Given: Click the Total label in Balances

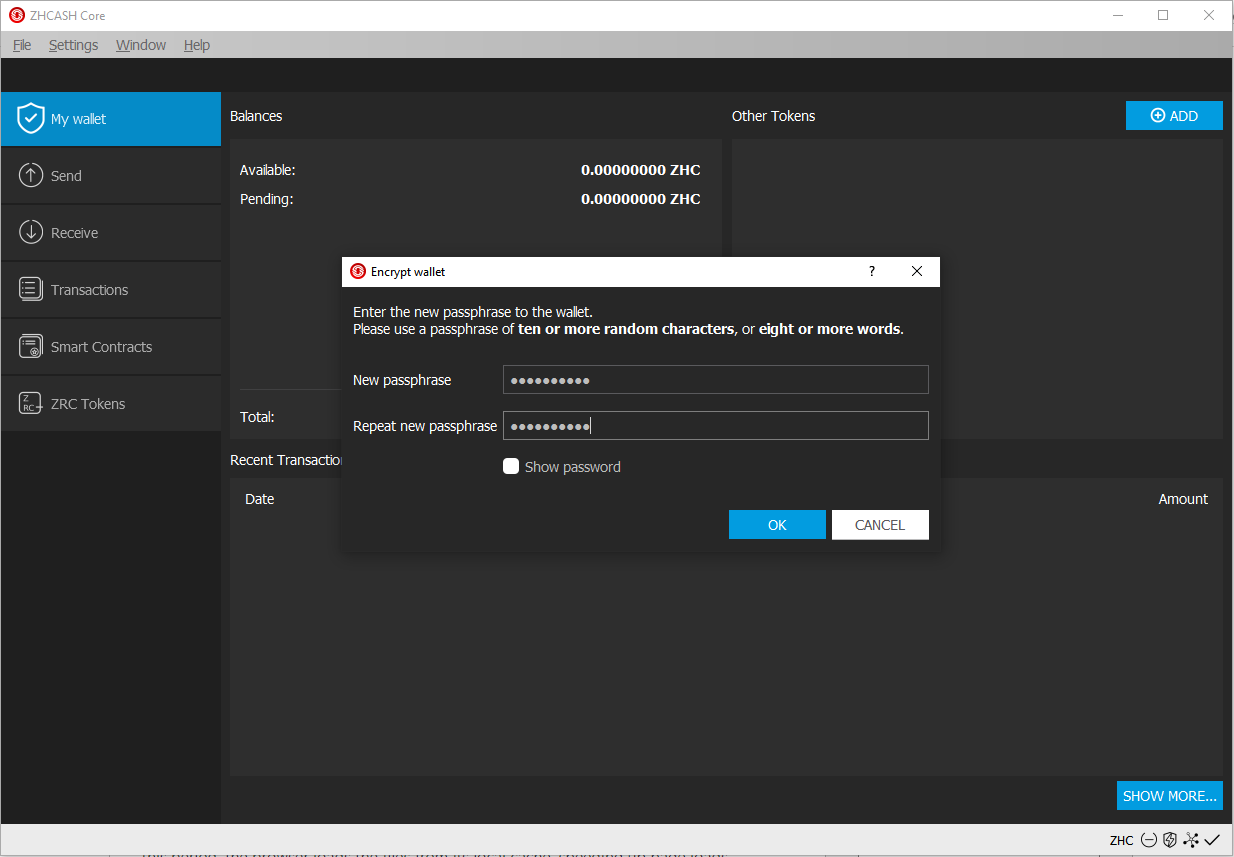Looking at the screenshot, I should tap(257, 417).
